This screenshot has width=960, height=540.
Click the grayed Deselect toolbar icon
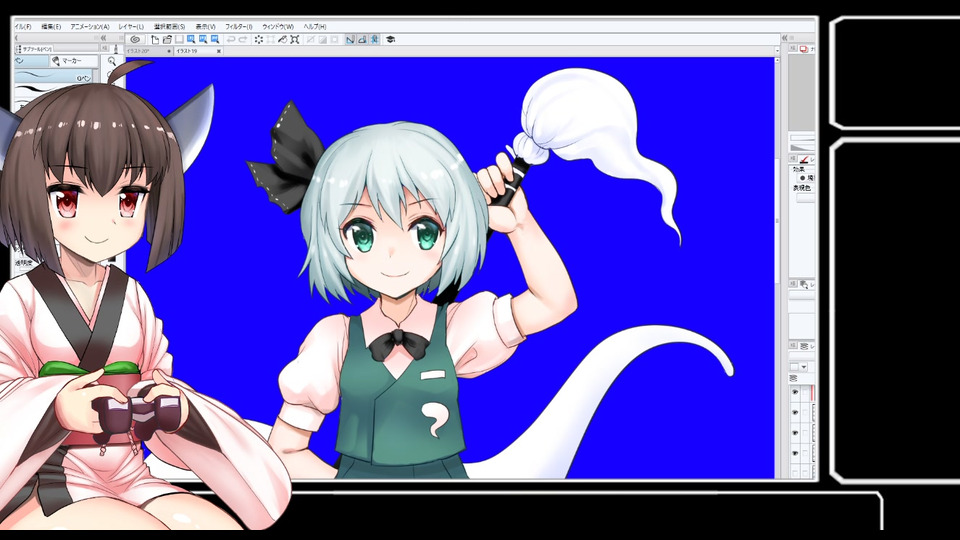[310, 39]
